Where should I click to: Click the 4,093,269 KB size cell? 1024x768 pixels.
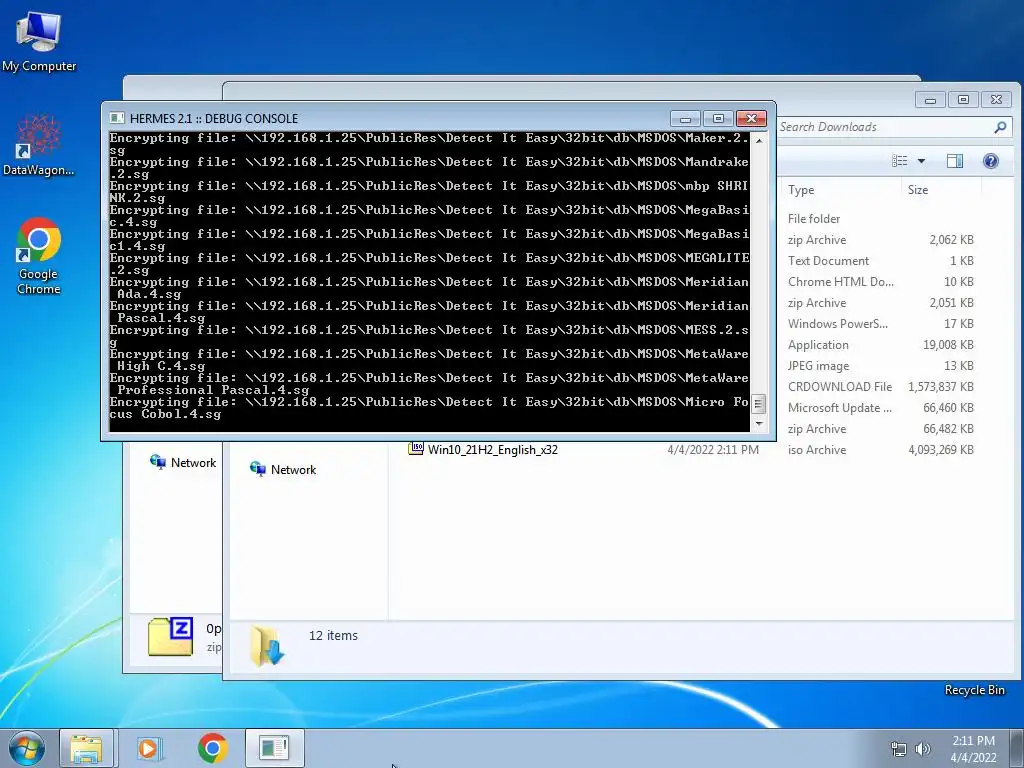tap(941, 450)
